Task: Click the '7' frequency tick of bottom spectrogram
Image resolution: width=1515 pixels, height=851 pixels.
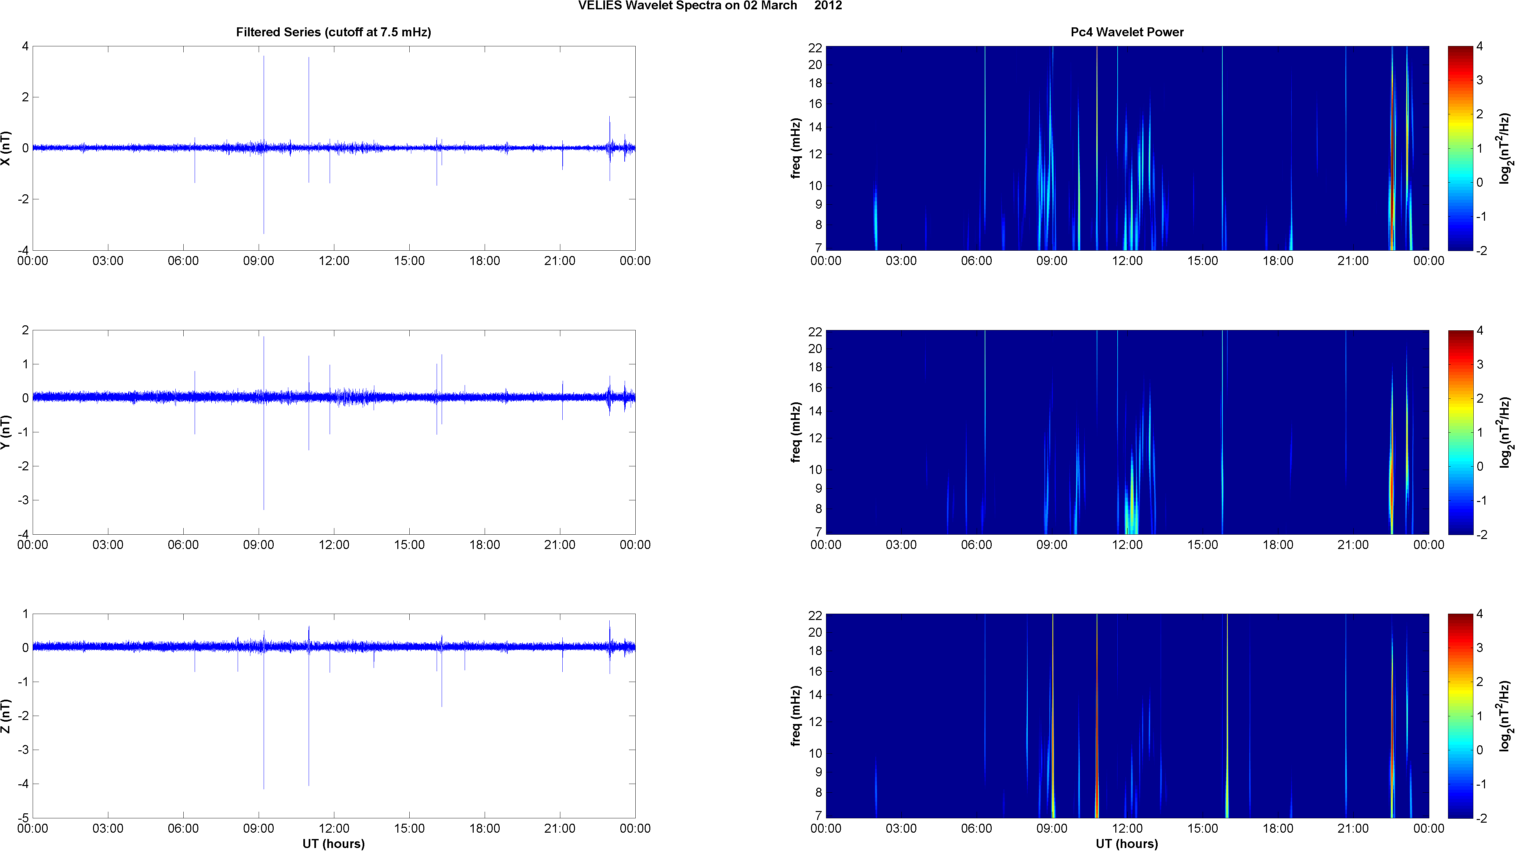Action: 819,816
